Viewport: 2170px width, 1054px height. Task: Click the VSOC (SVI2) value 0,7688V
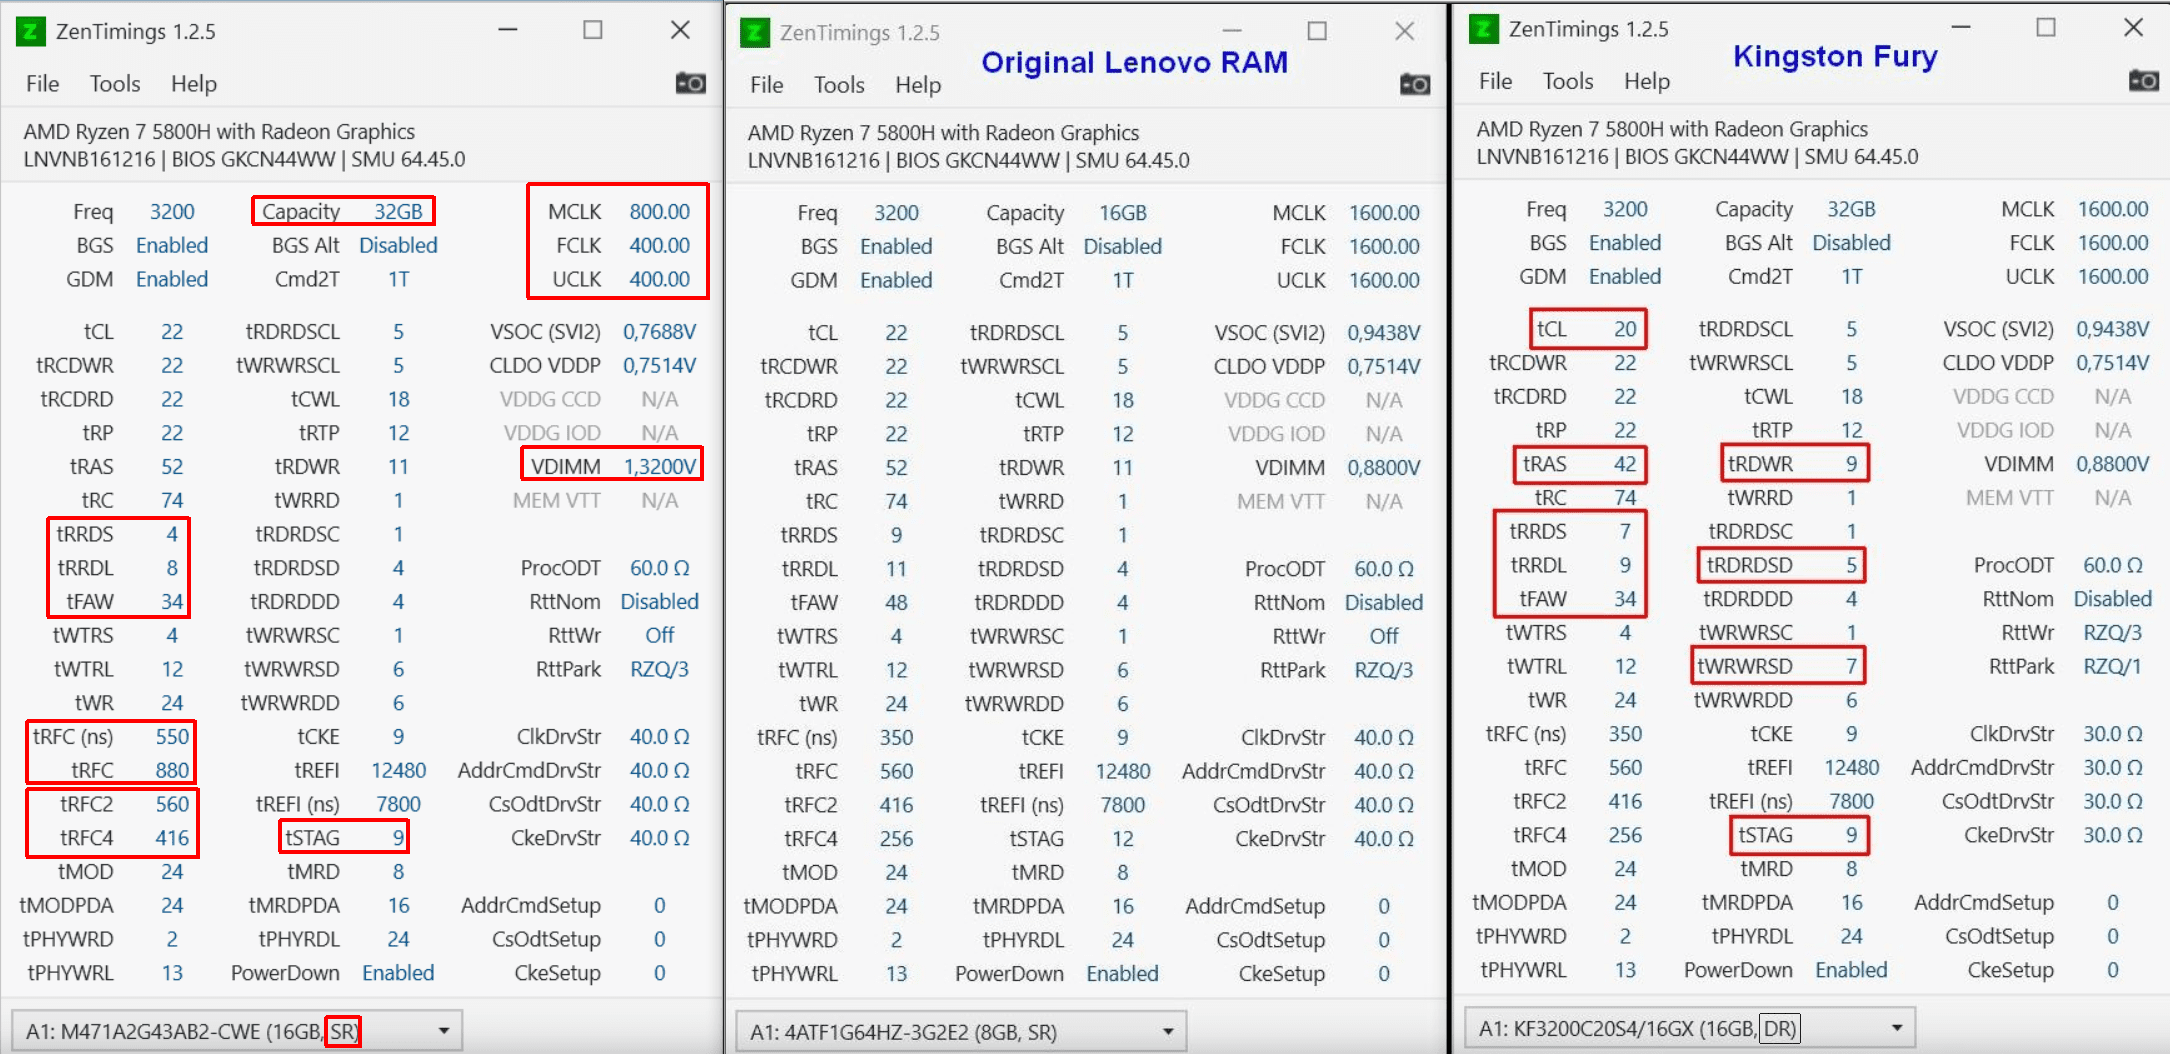pos(660,332)
